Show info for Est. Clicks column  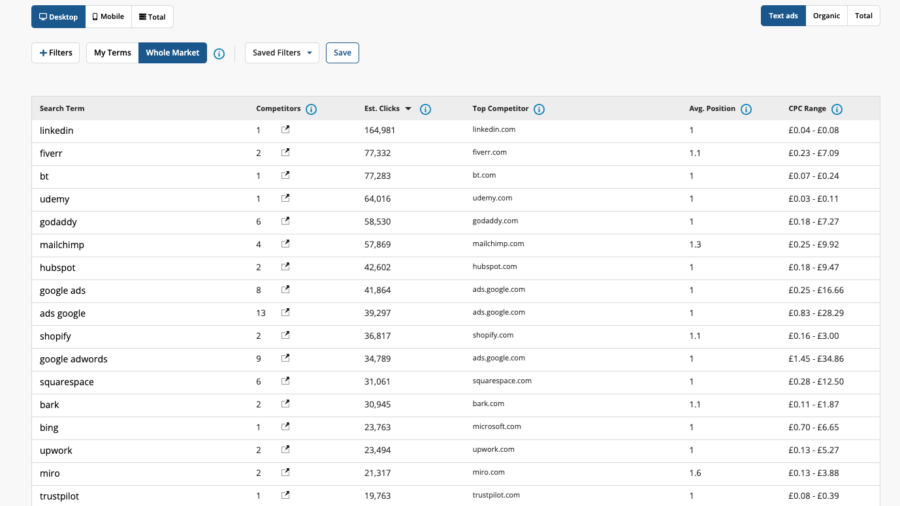tap(425, 109)
